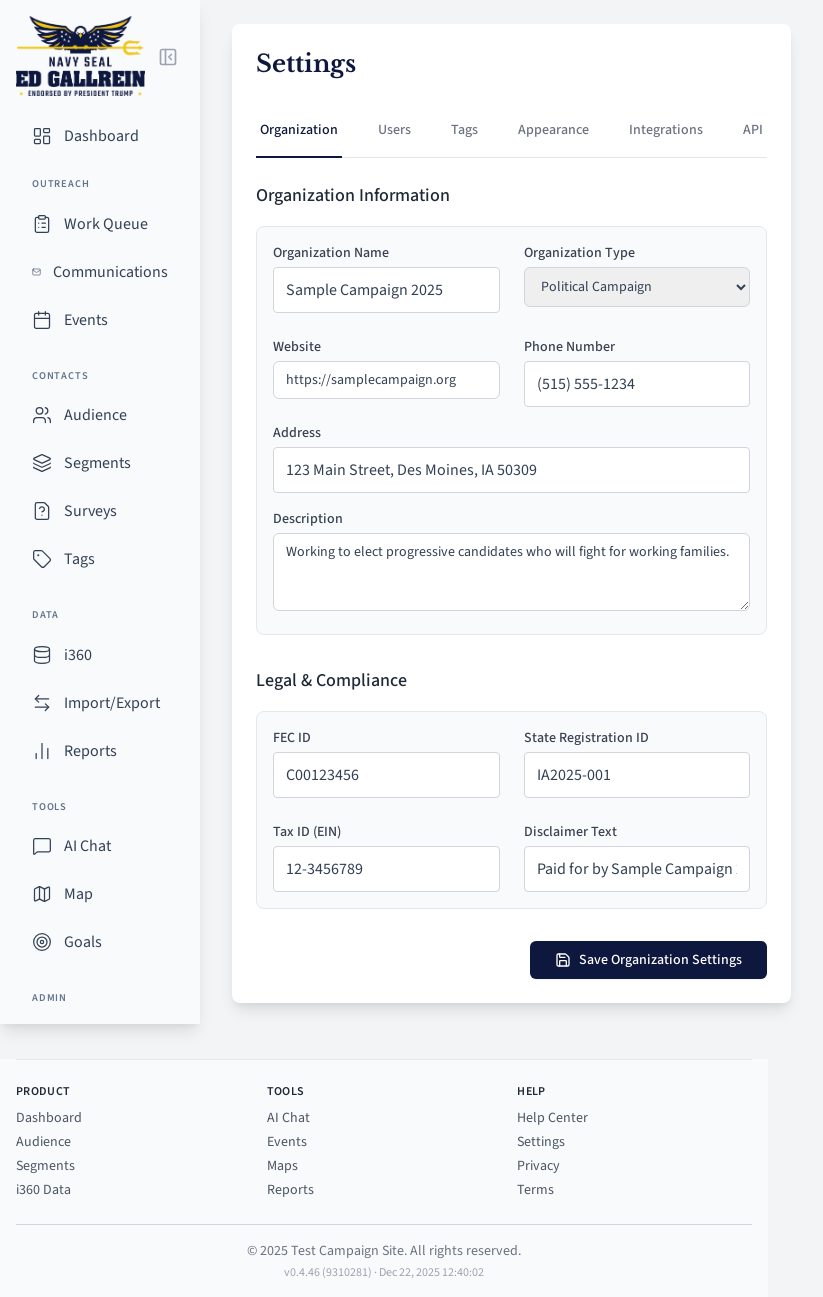The height and width of the screenshot is (1297, 823).
Task: Click the Events calendar icon
Action: pos(42,320)
